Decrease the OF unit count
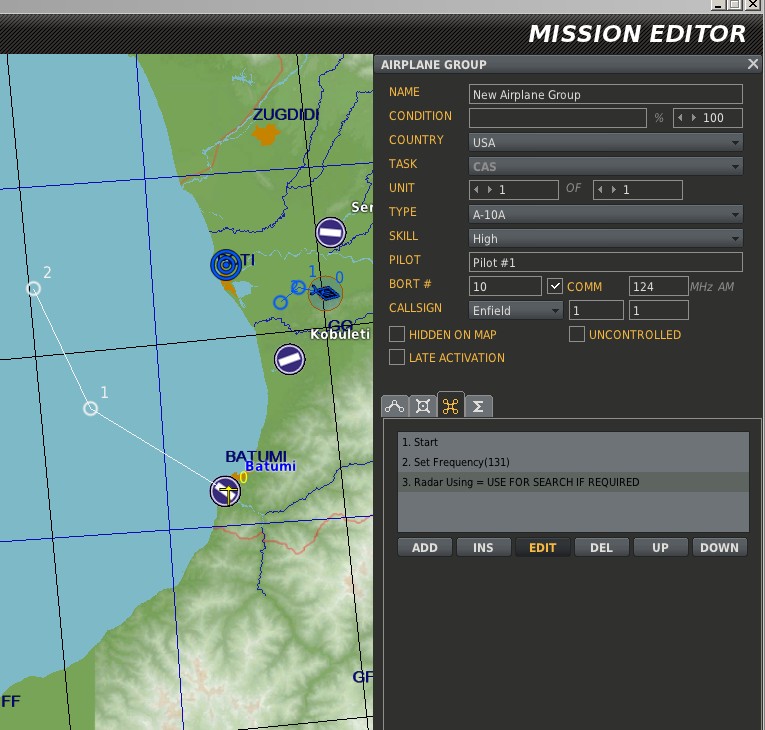 point(601,189)
